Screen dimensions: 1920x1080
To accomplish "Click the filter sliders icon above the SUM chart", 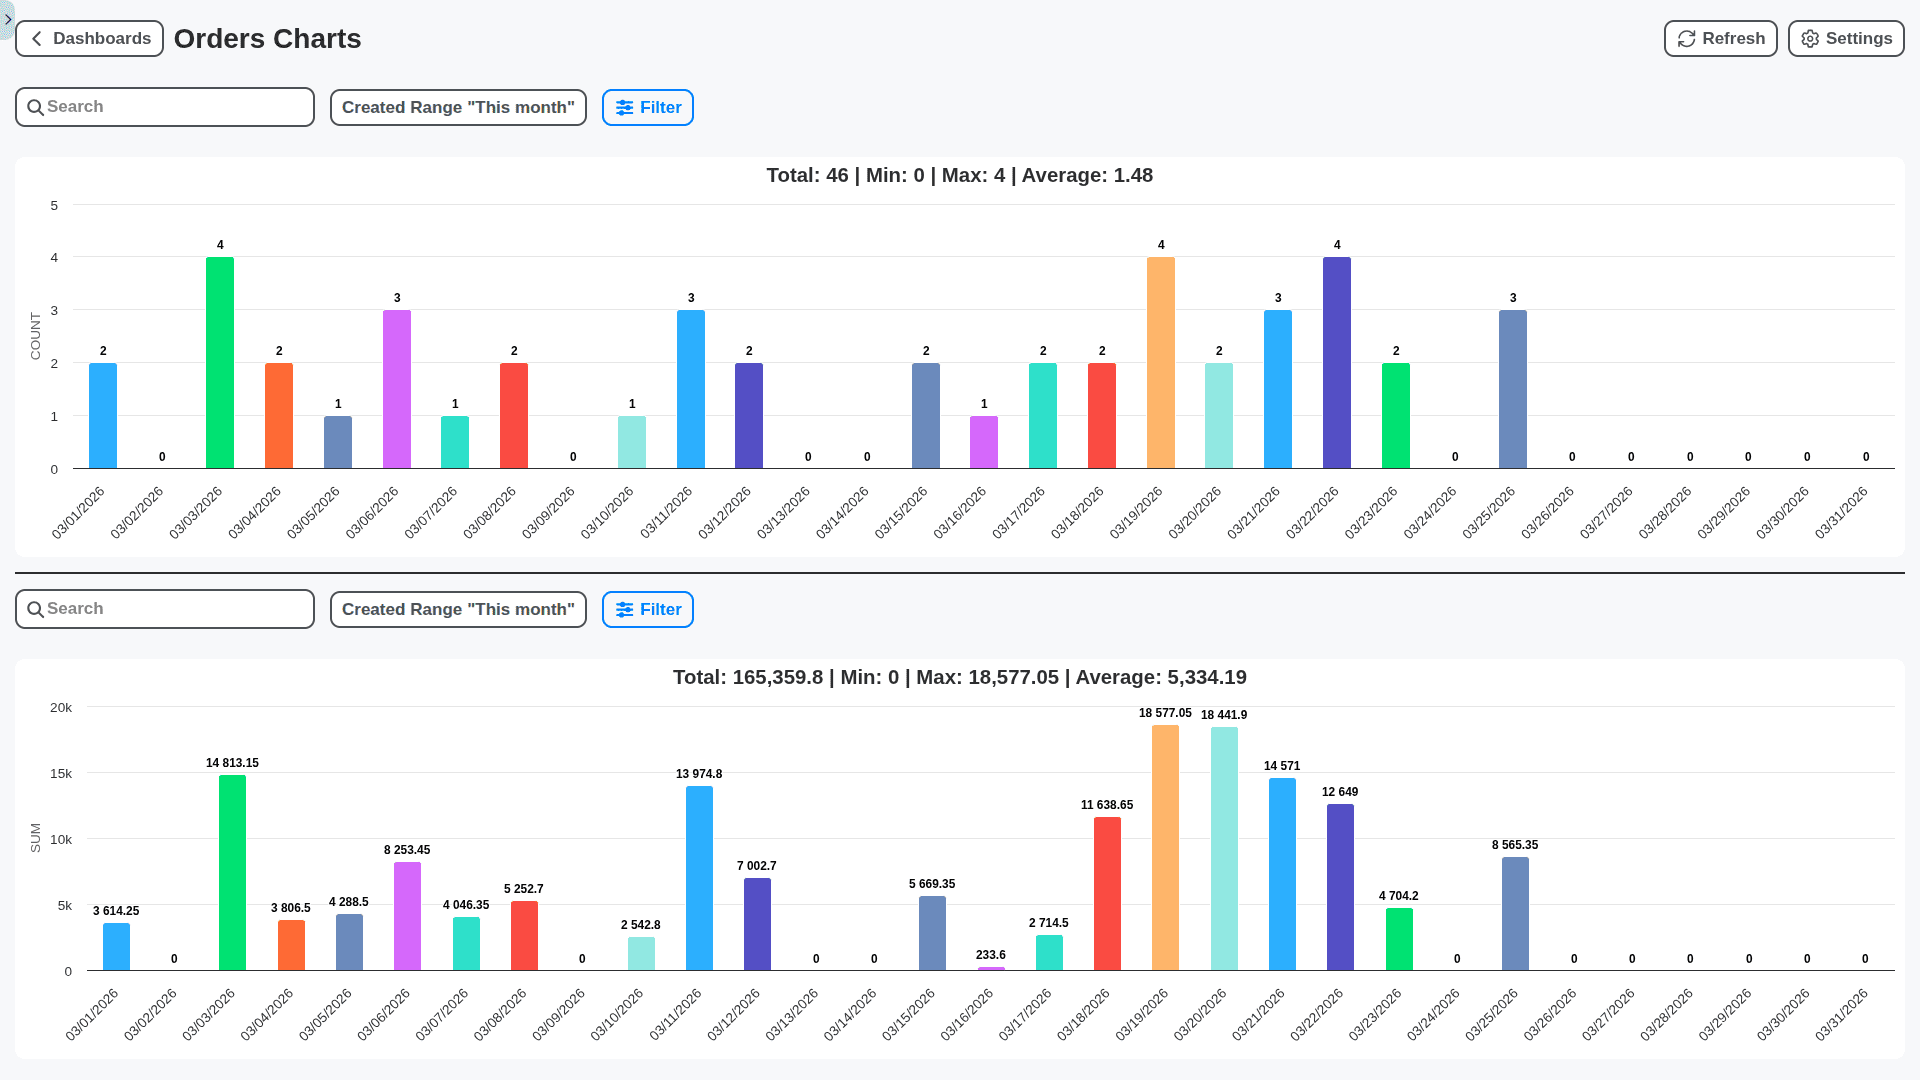I will point(625,609).
